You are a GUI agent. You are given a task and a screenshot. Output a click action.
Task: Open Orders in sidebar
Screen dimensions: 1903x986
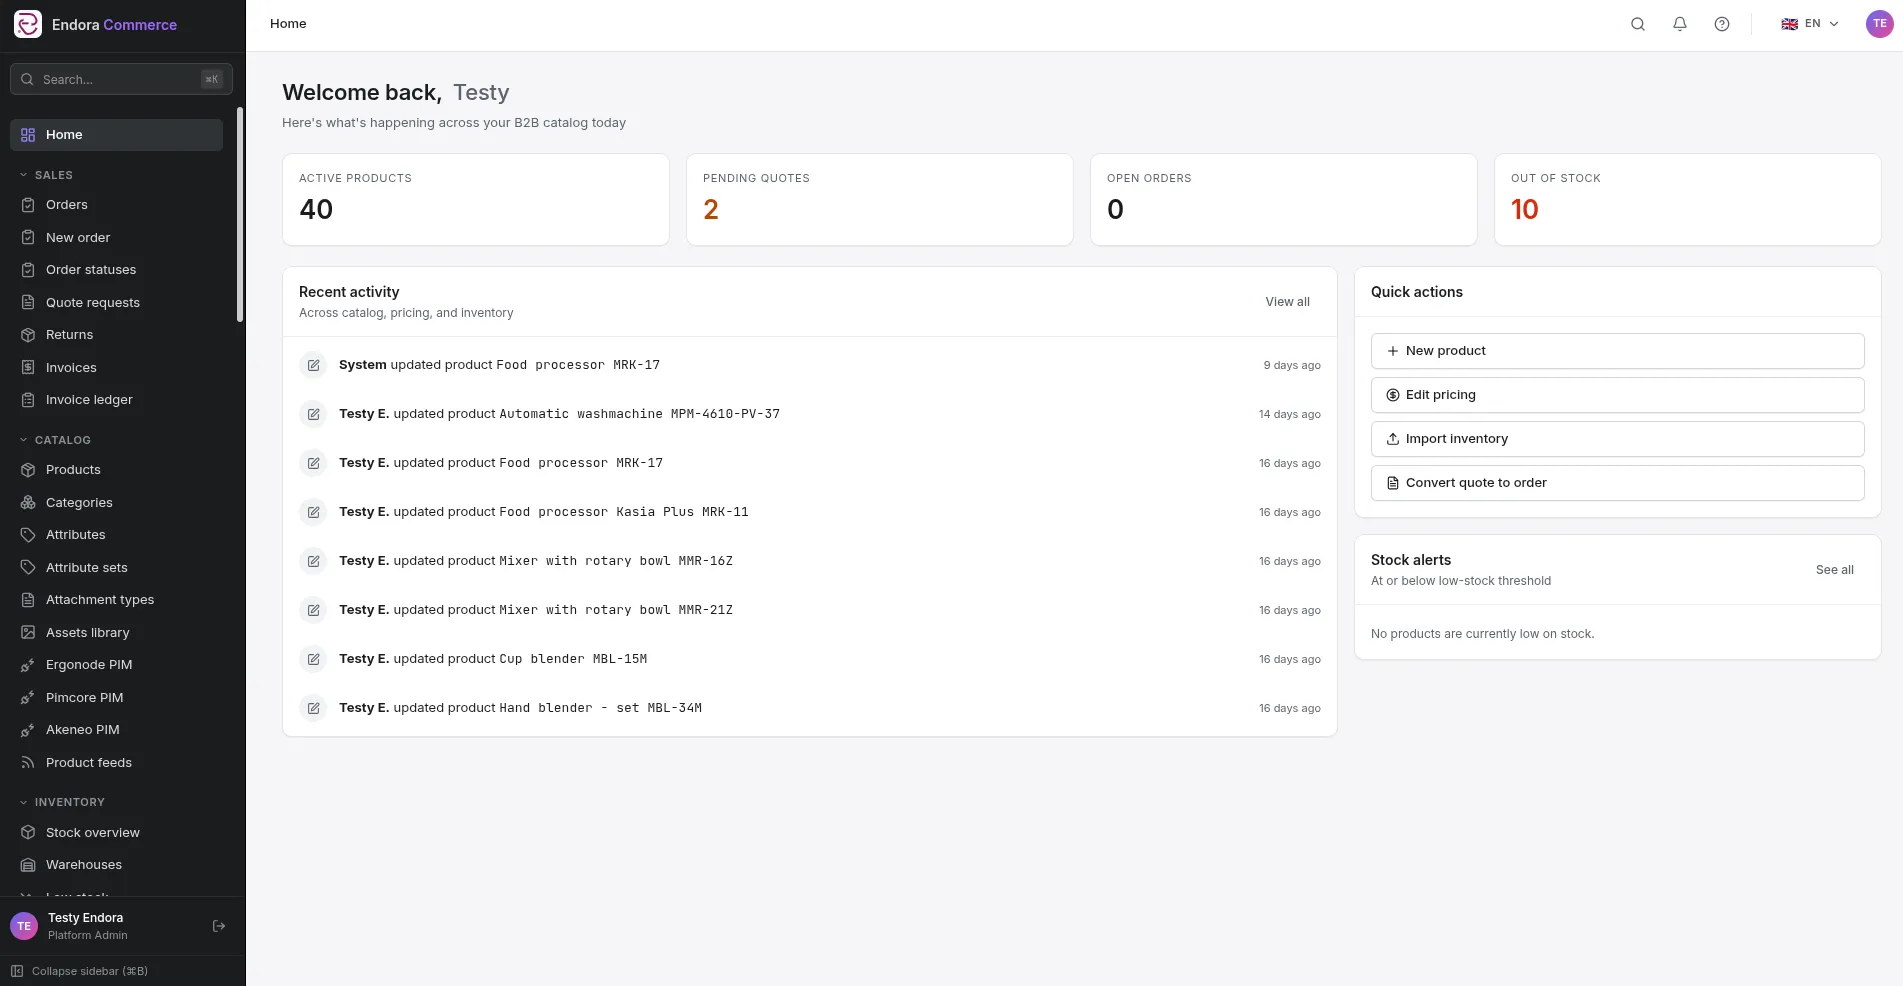pos(116,205)
